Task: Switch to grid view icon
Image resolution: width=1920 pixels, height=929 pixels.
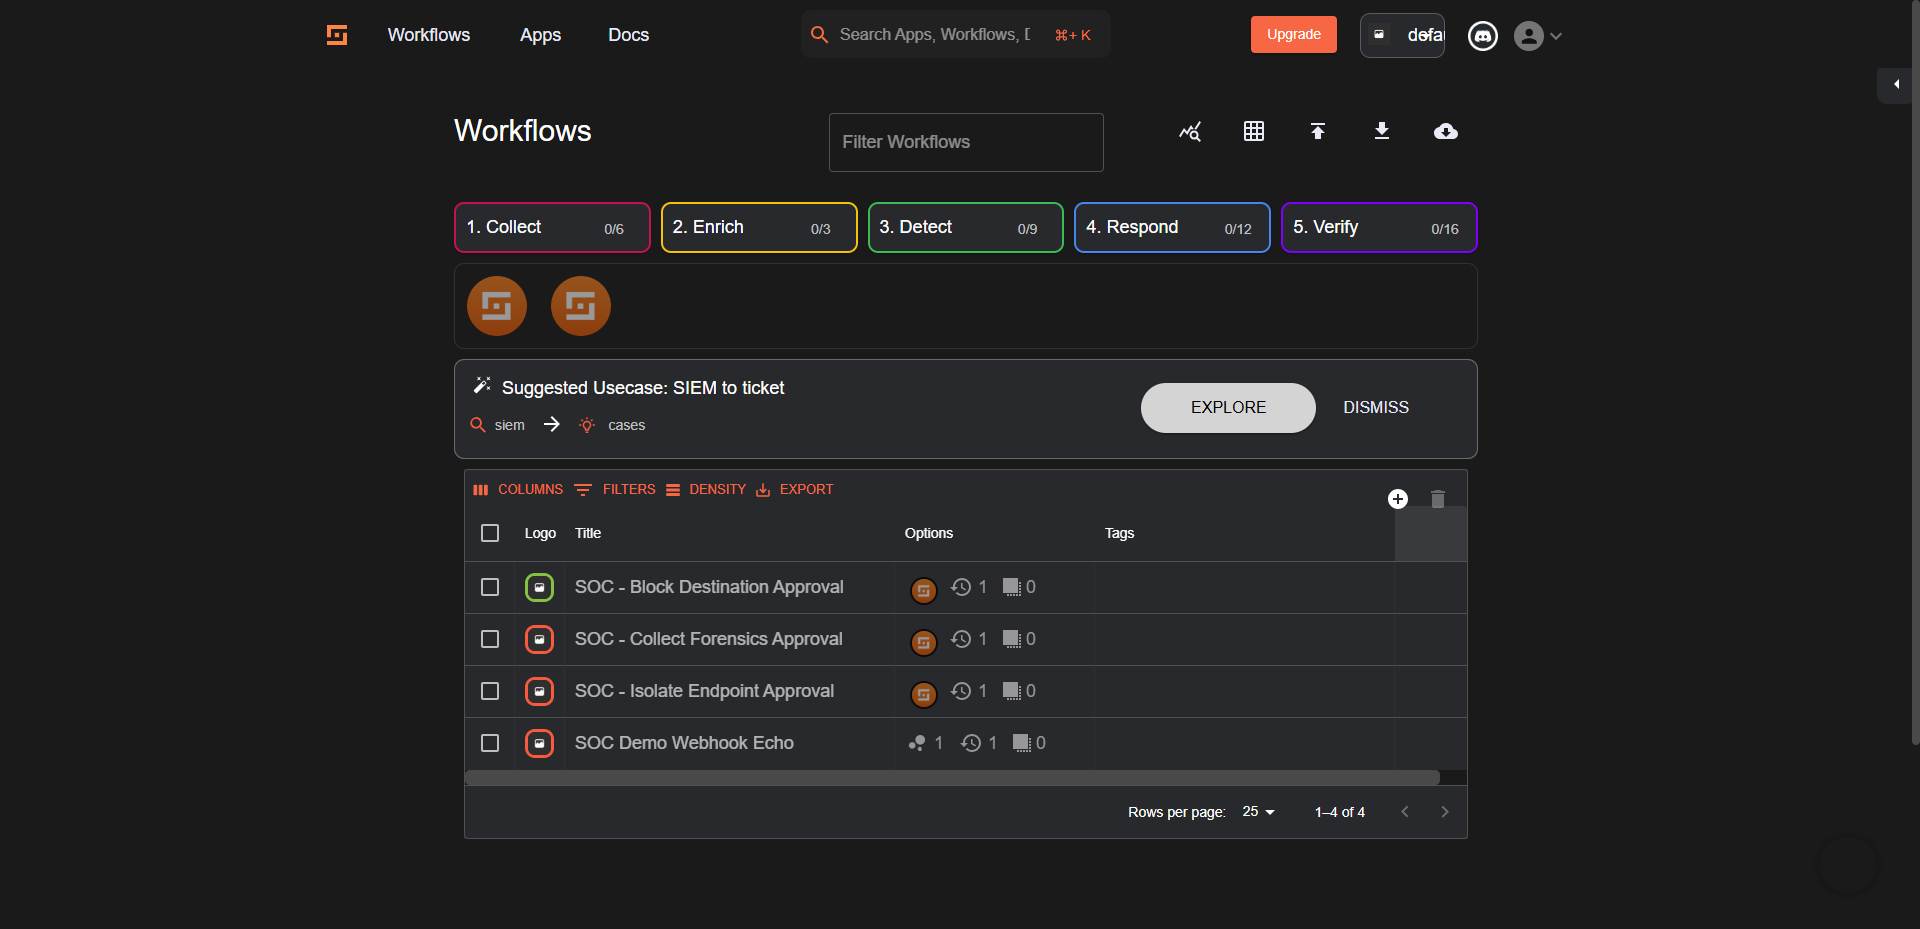Action: pos(1254,131)
